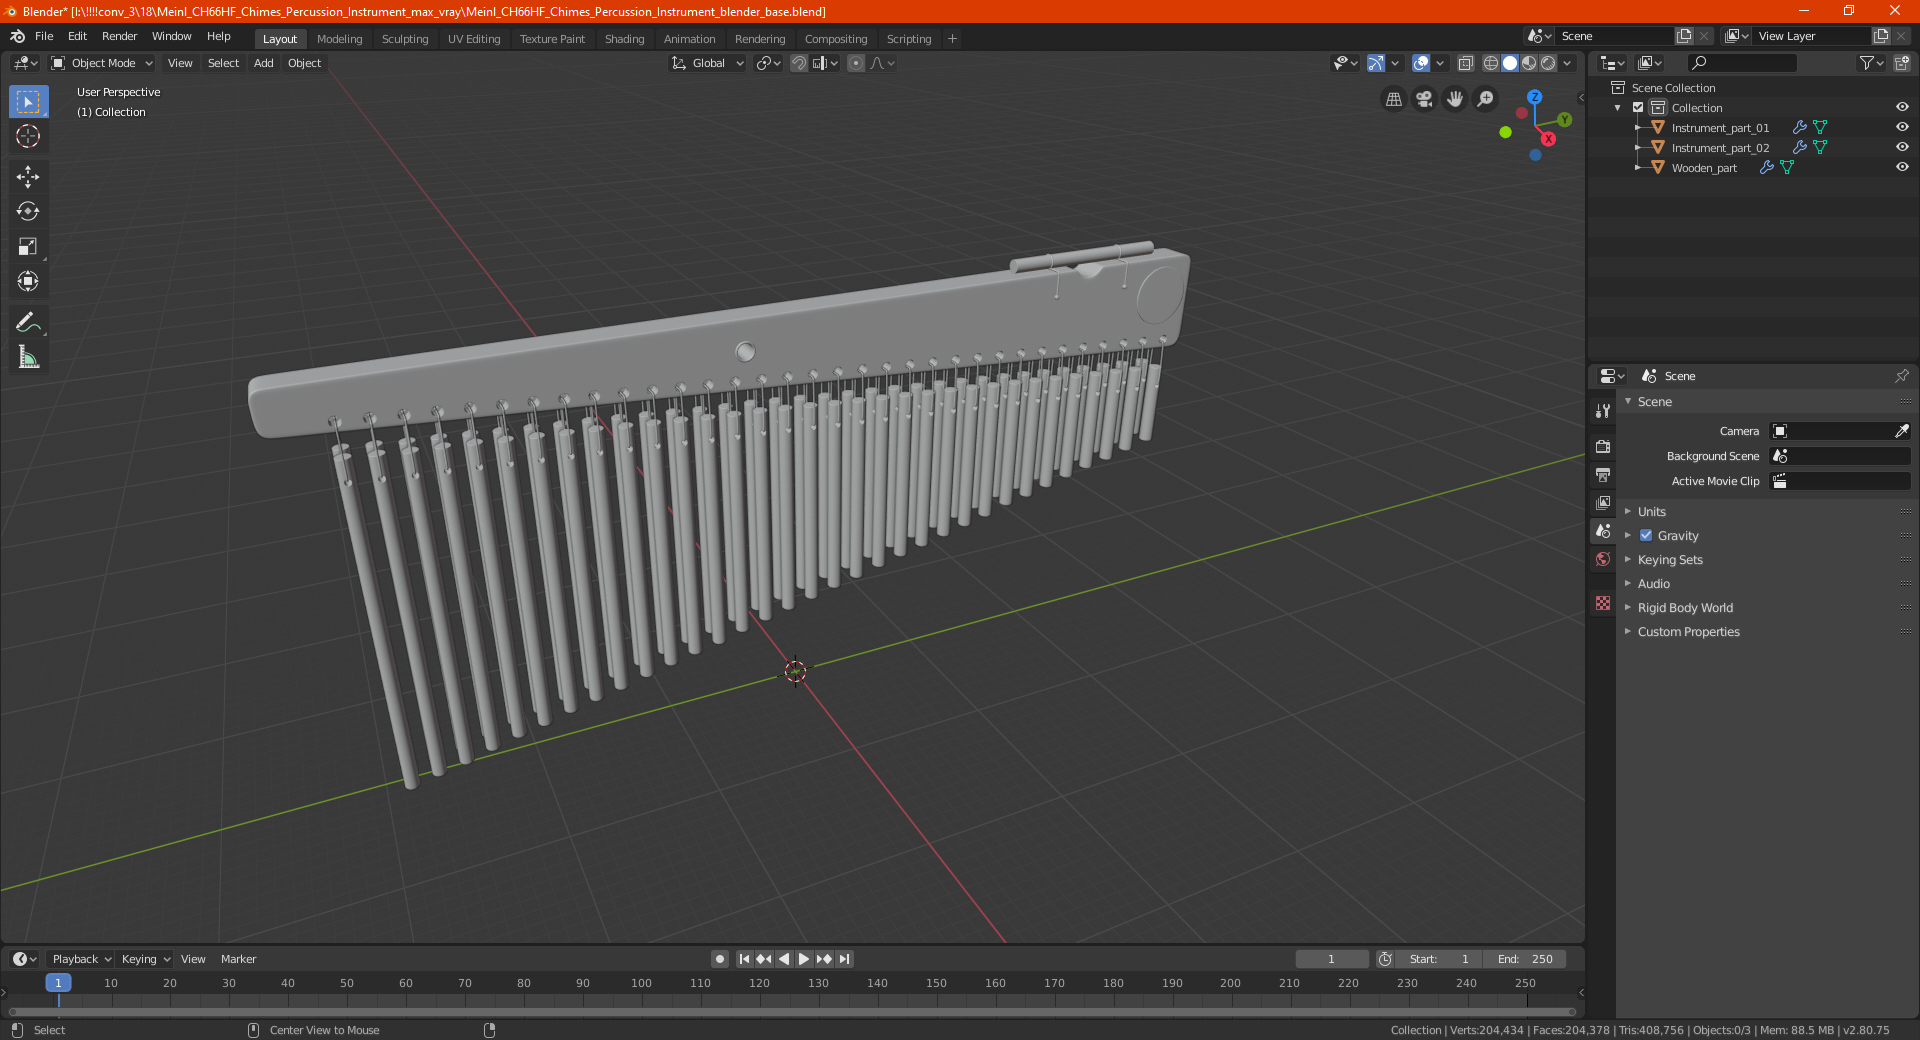Click the End frame field
The height and width of the screenshot is (1040, 1920).
point(1524,959)
